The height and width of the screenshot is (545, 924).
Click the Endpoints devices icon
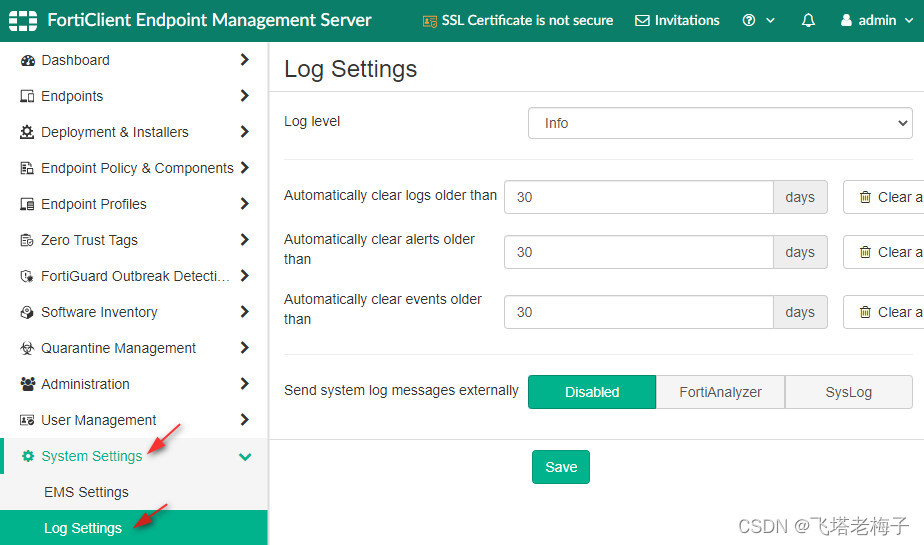pos(27,96)
